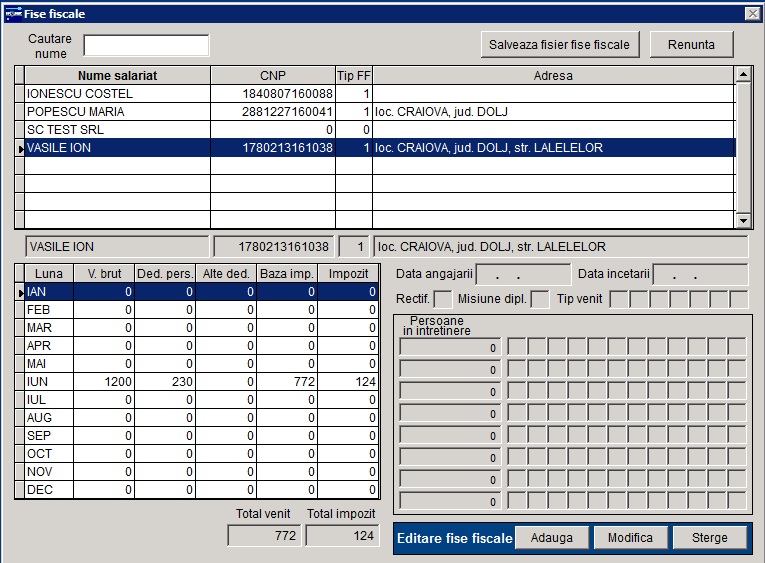
Task: Click the Renunta button
Action: [x=691, y=45]
